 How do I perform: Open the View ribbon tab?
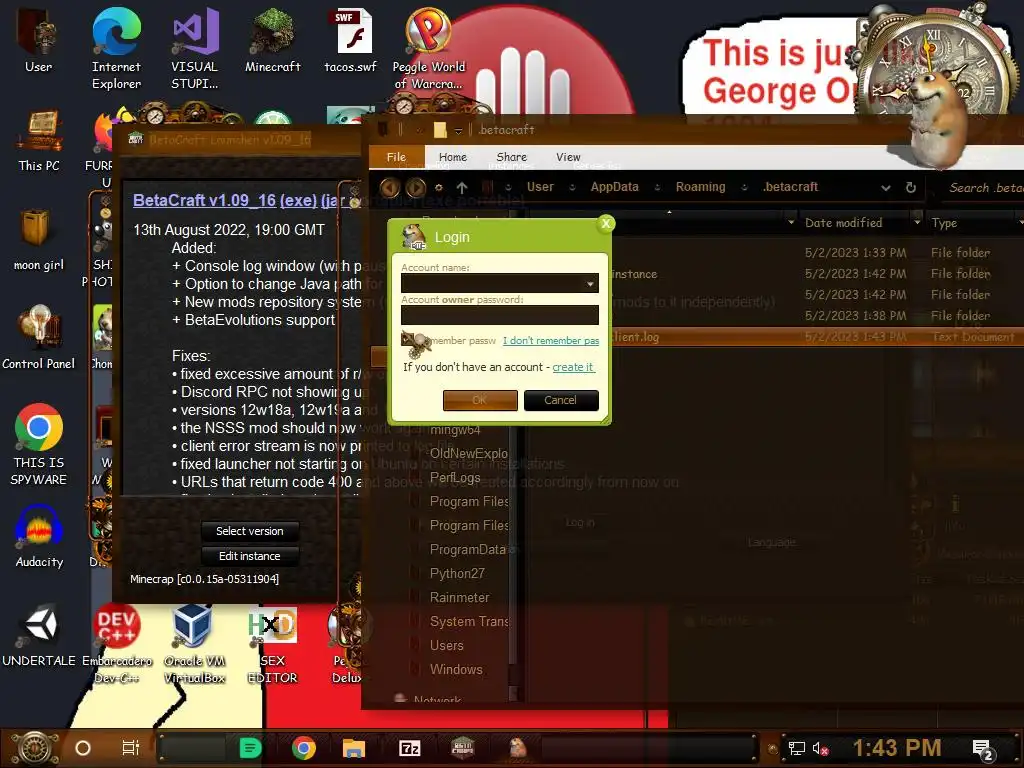568,157
